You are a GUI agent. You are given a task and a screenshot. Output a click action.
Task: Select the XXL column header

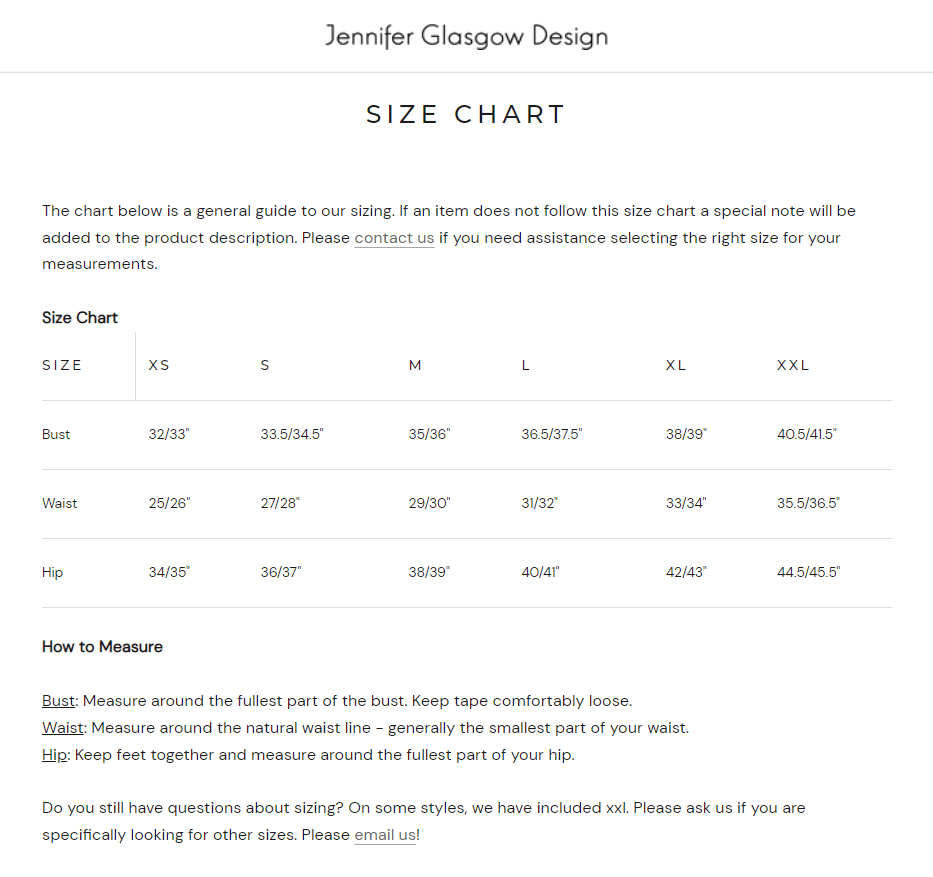(793, 365)
